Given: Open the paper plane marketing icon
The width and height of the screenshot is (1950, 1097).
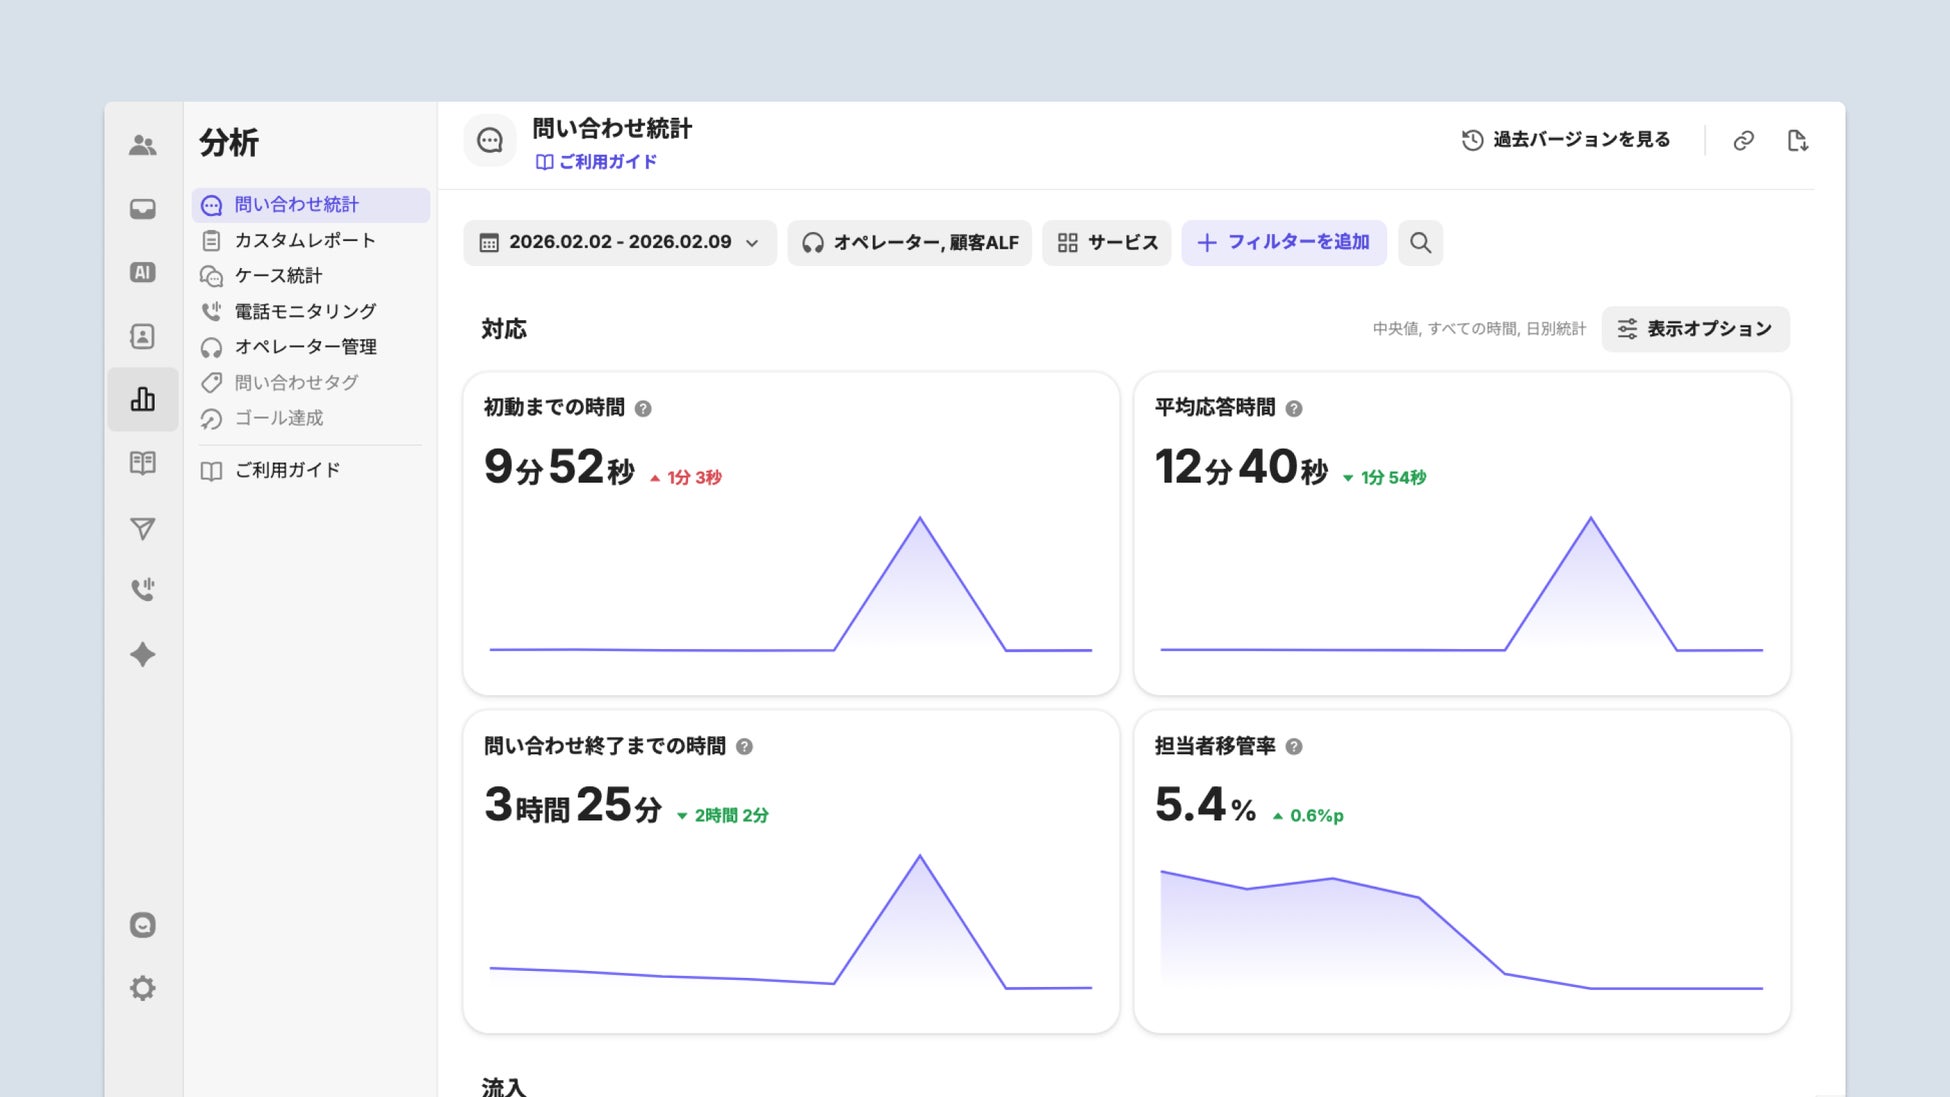Looking at the screenshot, I should point(143,528).
